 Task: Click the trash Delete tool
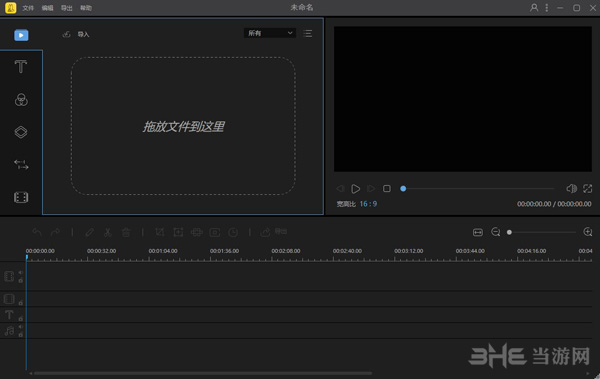126,232
